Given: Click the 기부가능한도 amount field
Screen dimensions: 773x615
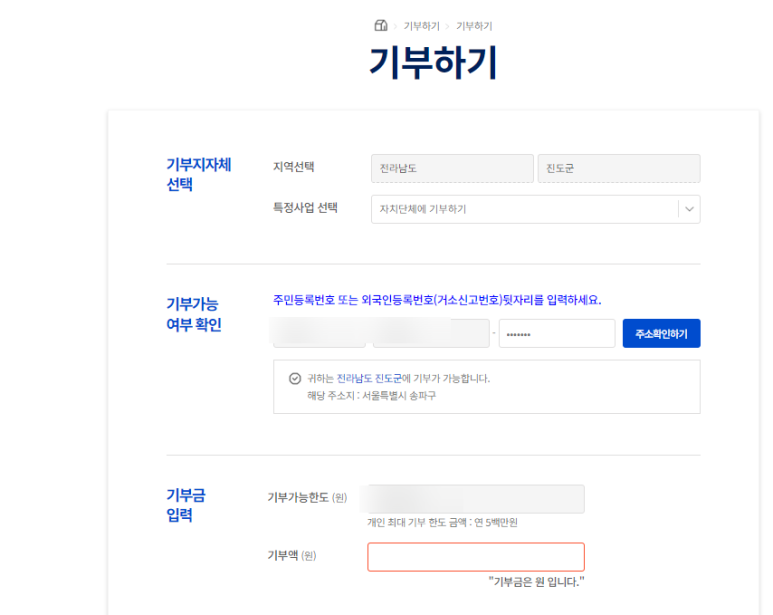Looking at the screenshot, I should (x=476, y=499).
